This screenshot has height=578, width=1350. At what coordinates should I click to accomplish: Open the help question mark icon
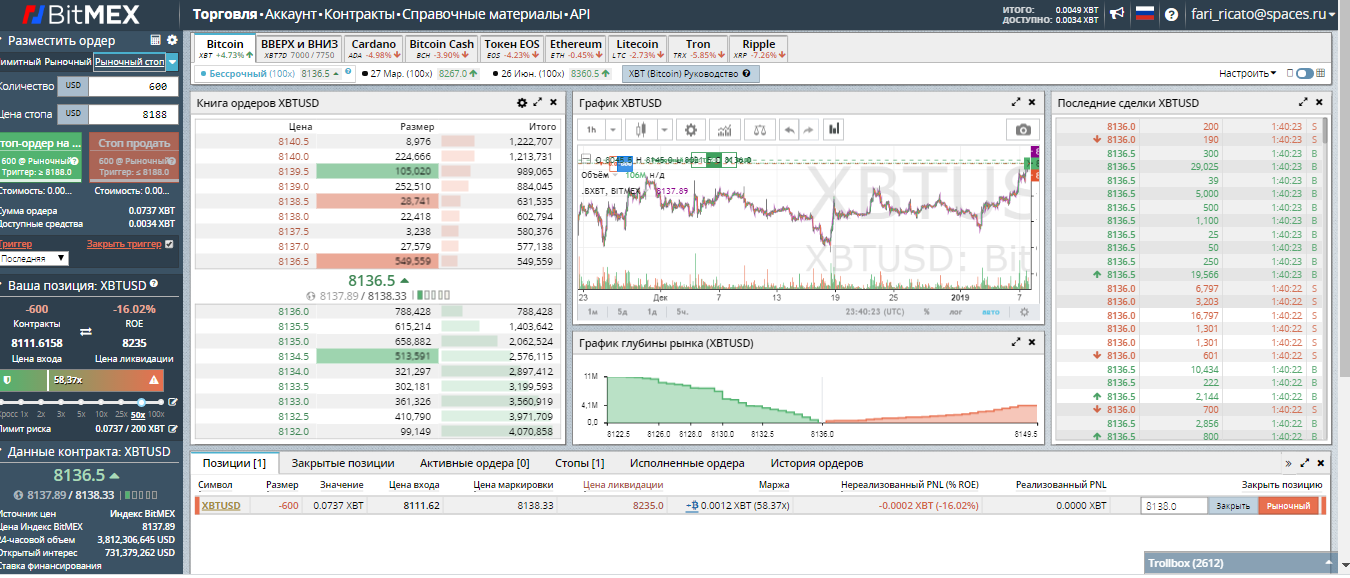tap(1172, 14)
